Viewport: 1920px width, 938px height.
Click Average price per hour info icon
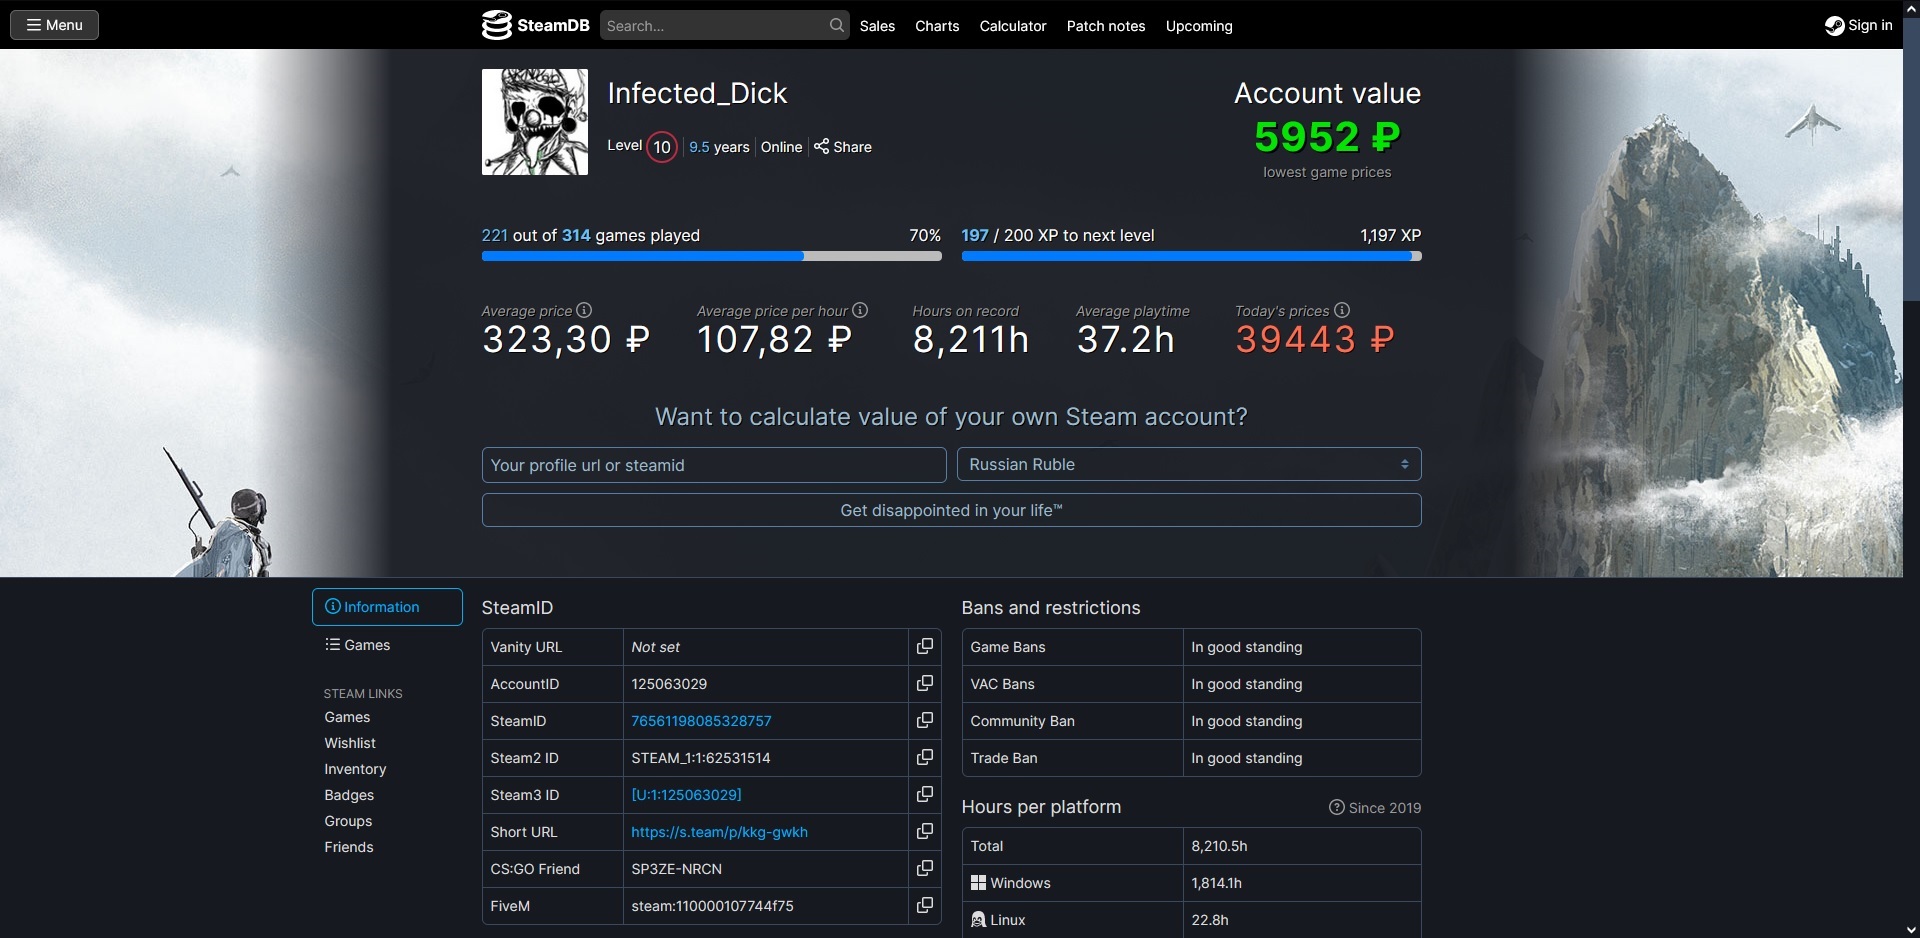click(860, 310)
